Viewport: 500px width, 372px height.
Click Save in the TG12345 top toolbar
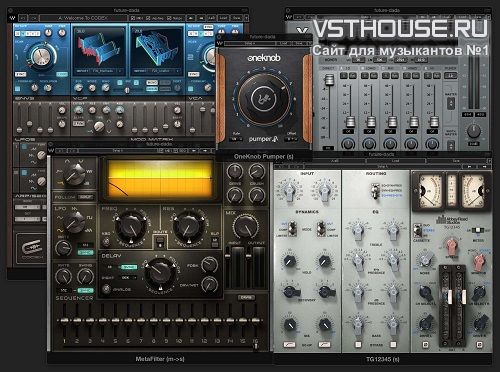coord(456,161)
